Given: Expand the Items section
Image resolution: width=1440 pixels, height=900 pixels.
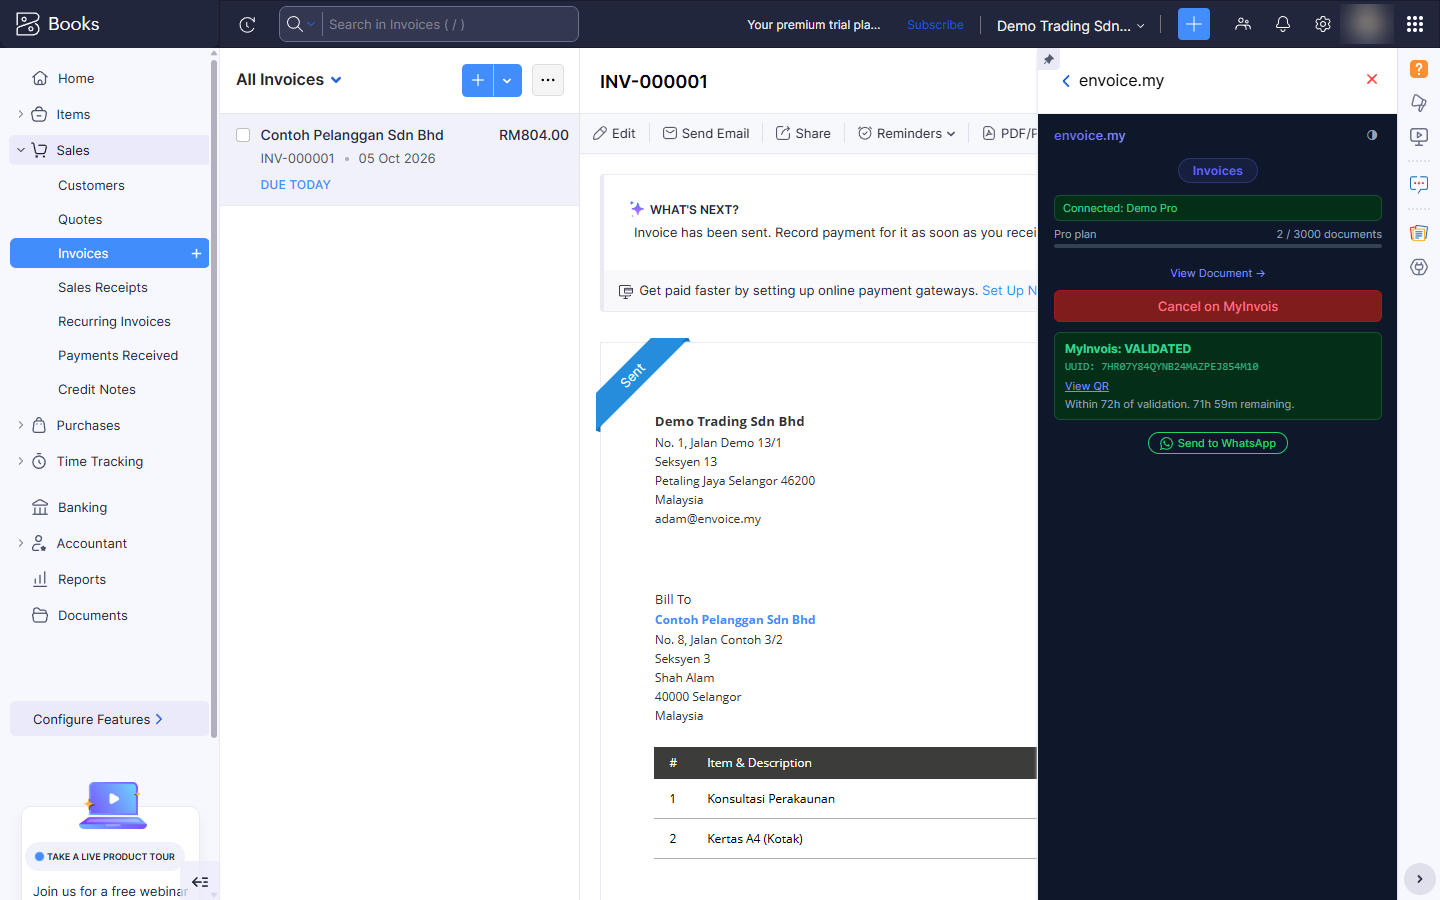Looking at the screenshot, I should 21,114.
